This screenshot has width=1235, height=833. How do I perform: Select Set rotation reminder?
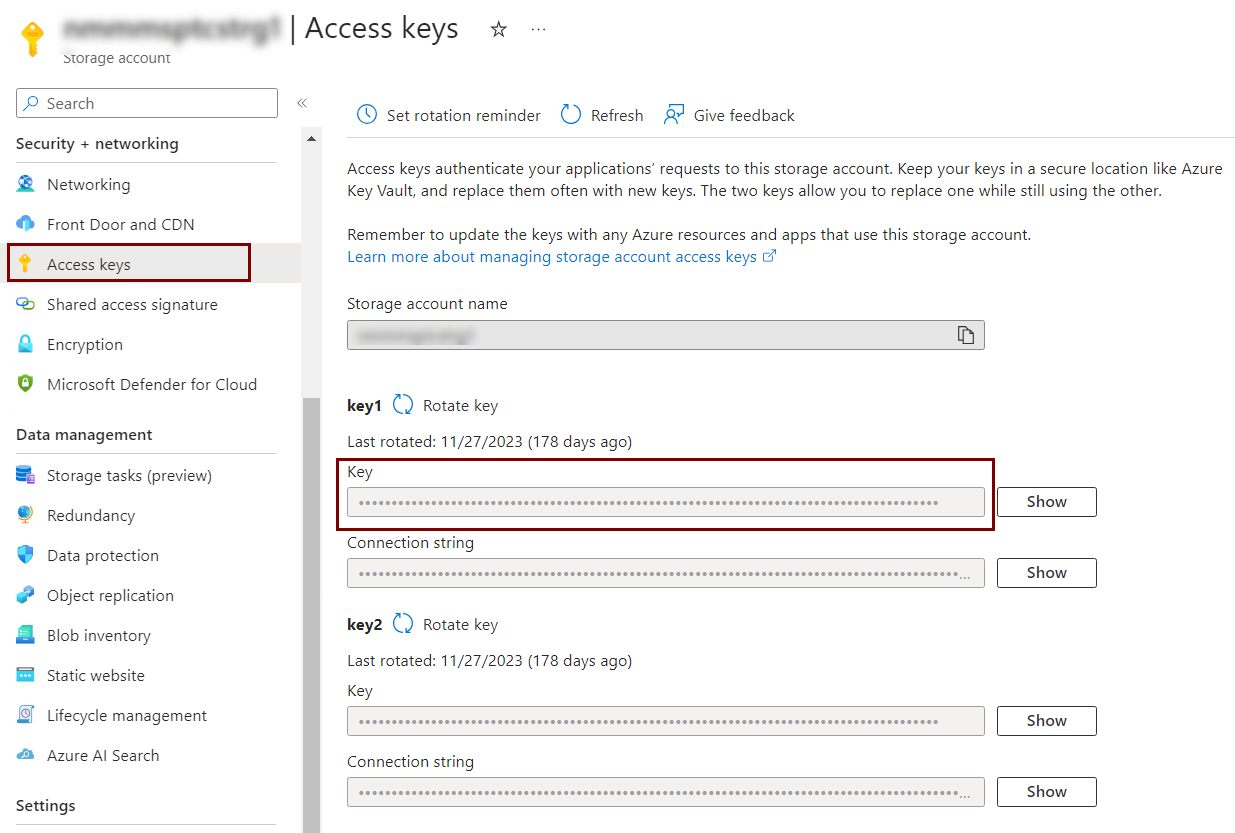[x=463, y=116]
